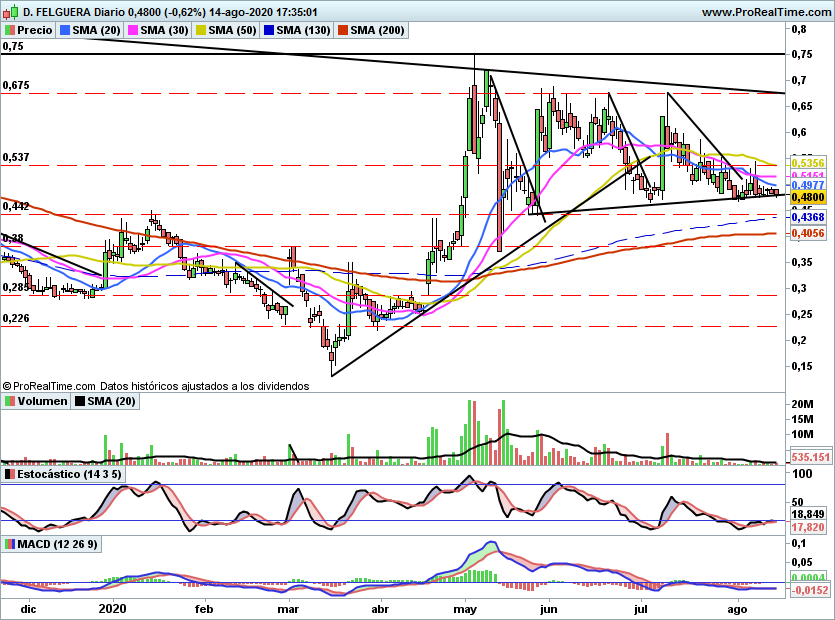This screenshot has height=620, width=835.
Task: Click the dark blue SMA (130) legend icon
Action: 269,30
